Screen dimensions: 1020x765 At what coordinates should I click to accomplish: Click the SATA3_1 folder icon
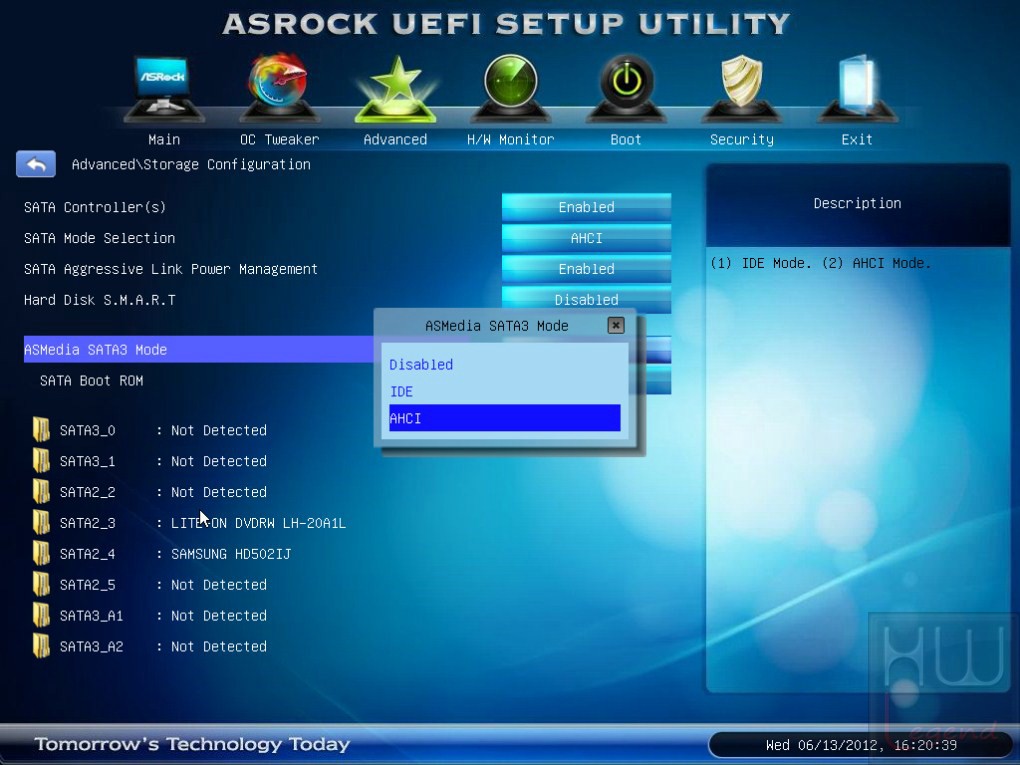coord(41,461)
